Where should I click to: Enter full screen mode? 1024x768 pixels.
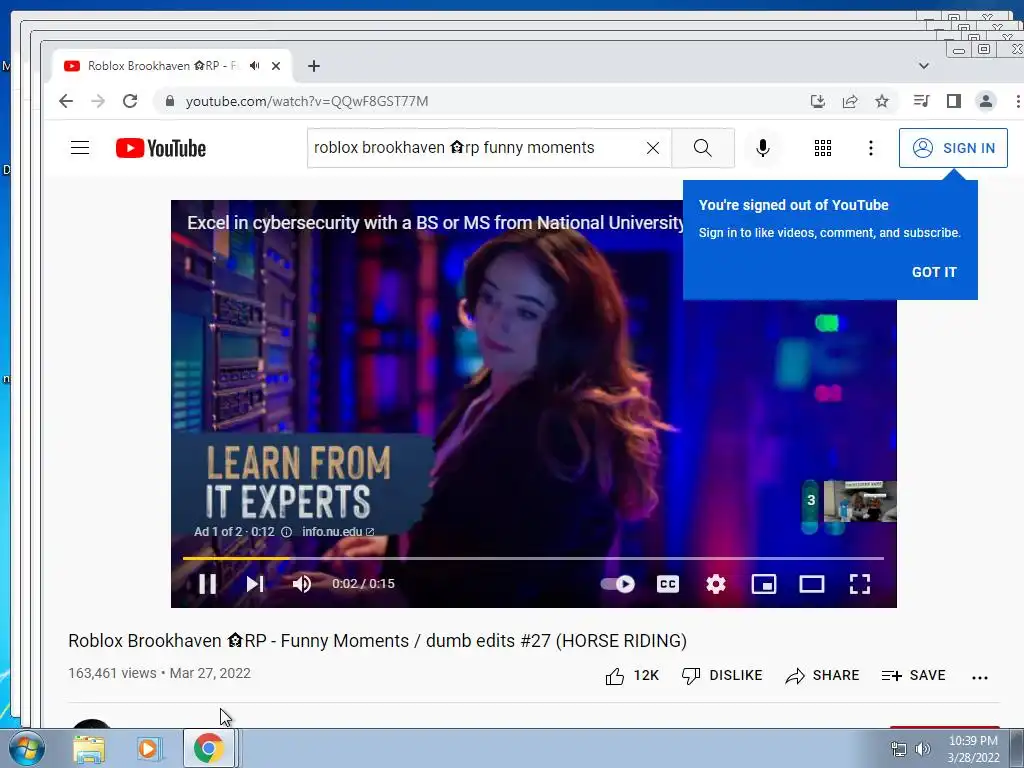(859, 584)
